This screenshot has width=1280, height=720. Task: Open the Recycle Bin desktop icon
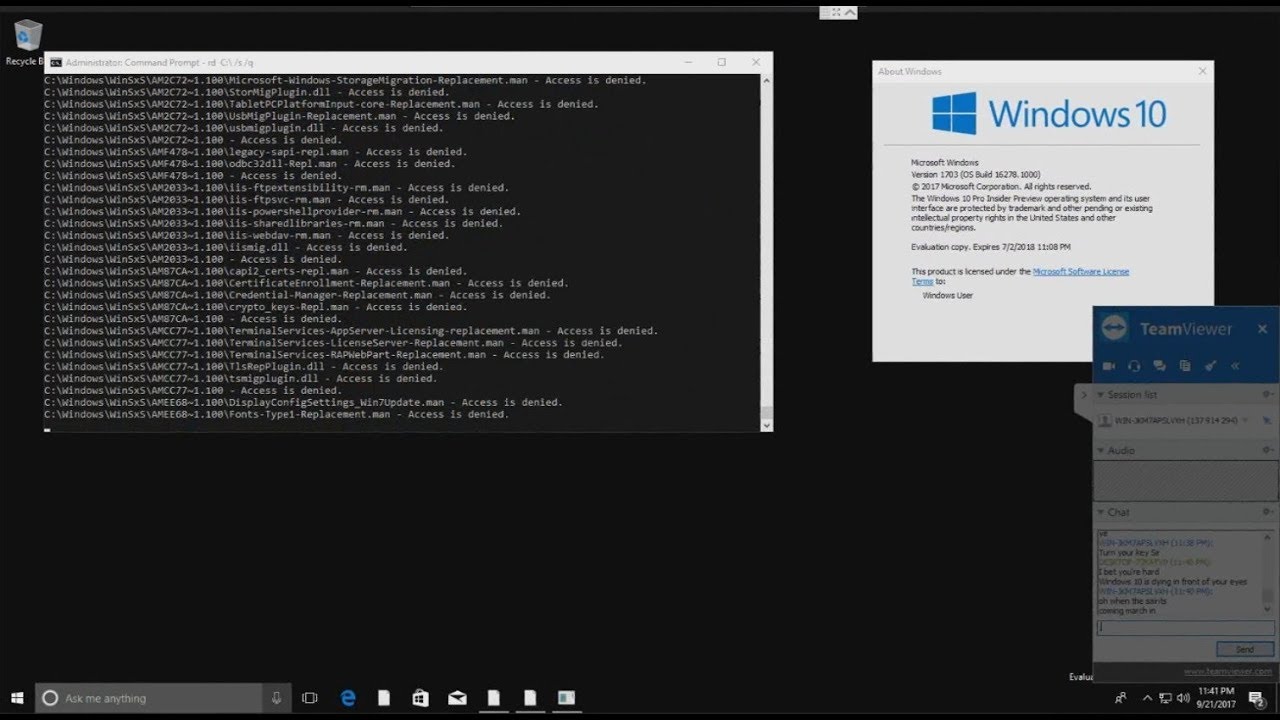coord(26,41)
